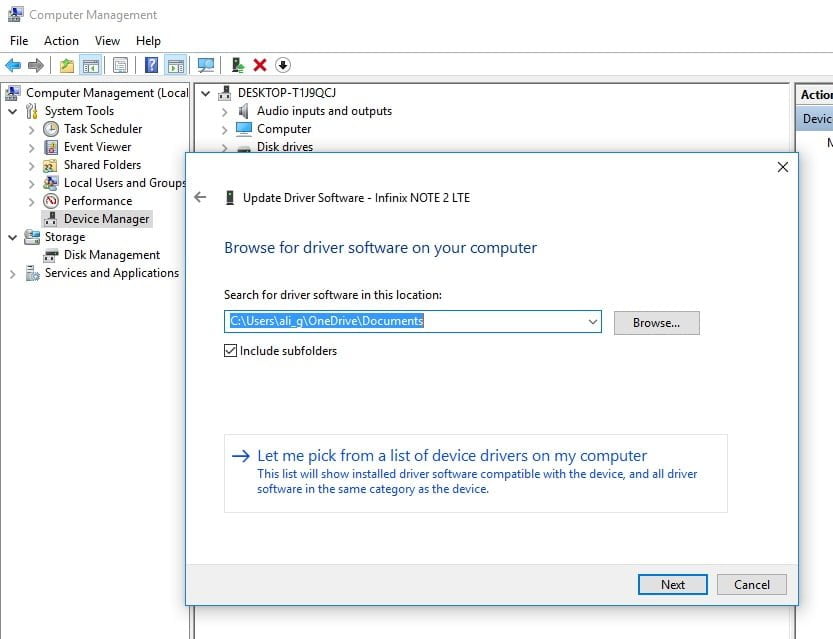Click the blue Help question mark icon
This screenshot has height=639, width=833.
tap(151, 65)
